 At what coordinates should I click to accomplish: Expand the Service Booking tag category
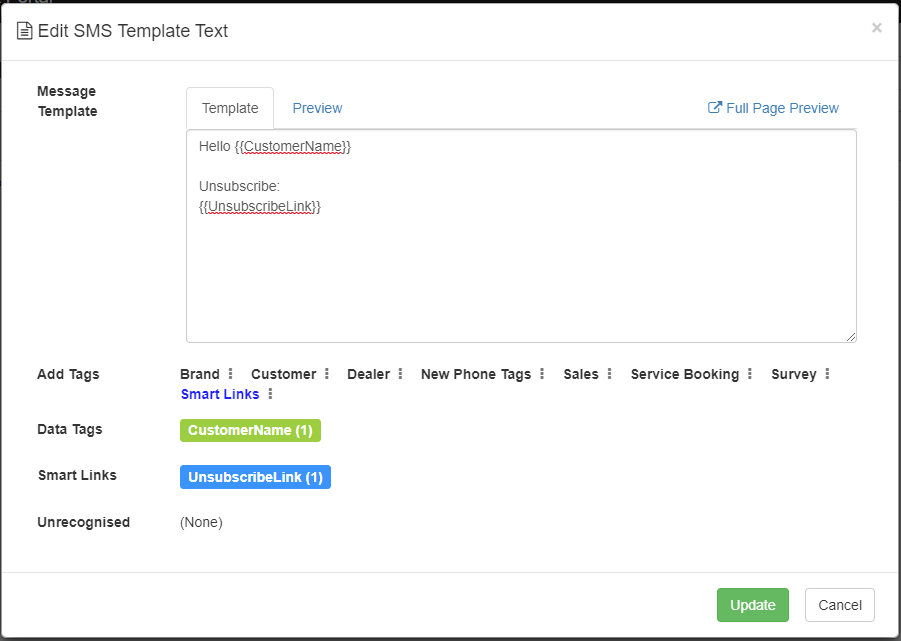tap(685, 374)
